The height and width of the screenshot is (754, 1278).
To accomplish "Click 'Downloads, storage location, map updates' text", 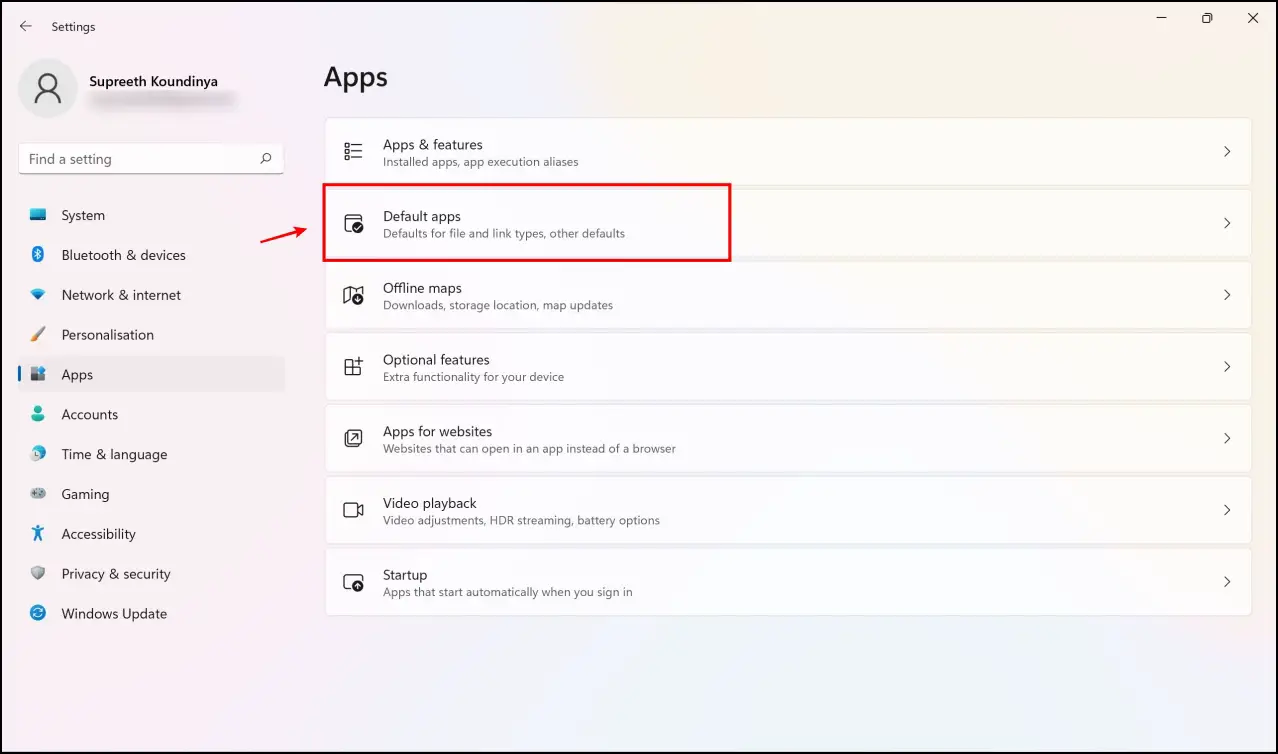I will (x=498, y=305).
